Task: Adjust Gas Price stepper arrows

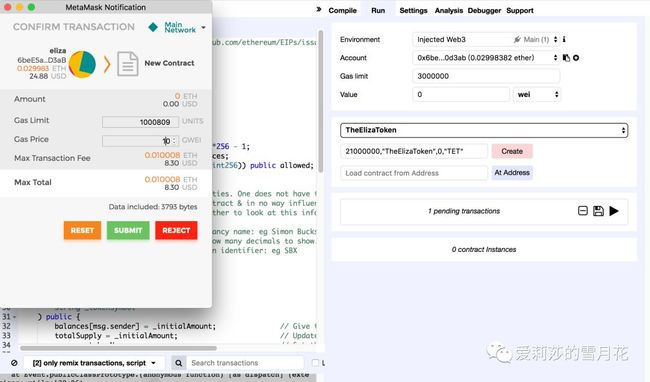Action: tap(175, 141)
